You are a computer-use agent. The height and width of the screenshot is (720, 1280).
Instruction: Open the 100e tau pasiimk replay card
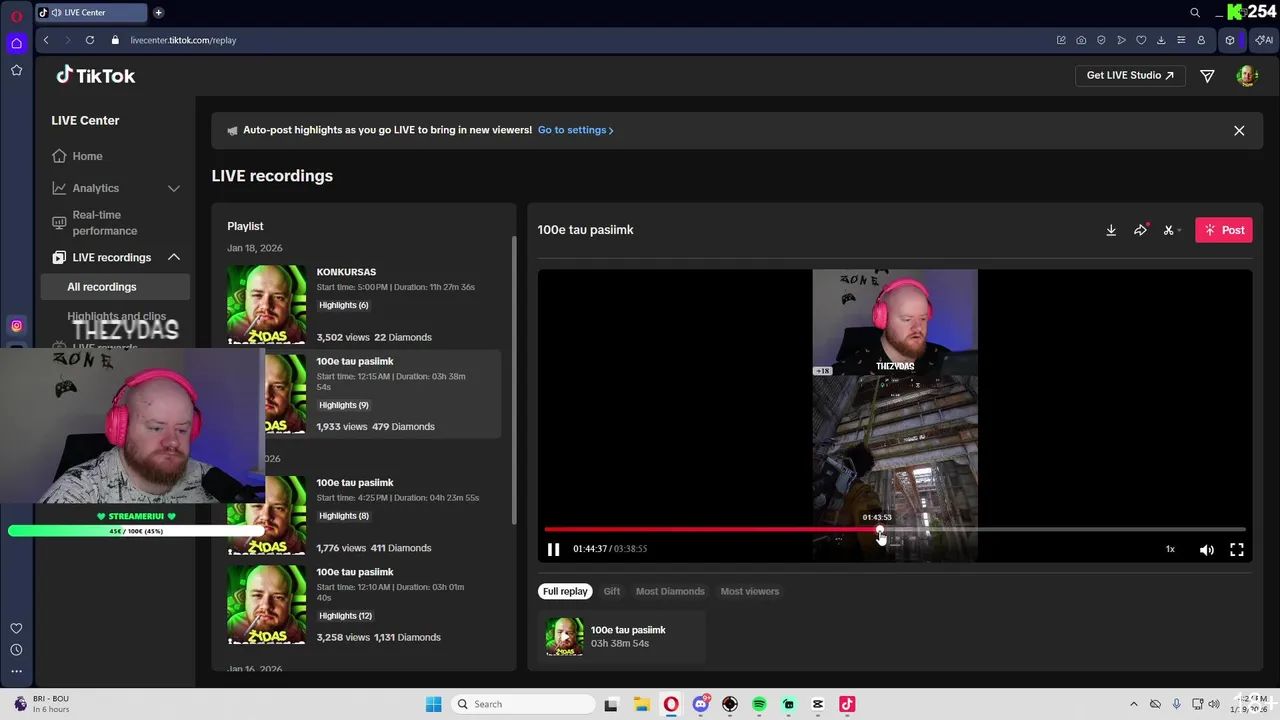tap(622, 637)
